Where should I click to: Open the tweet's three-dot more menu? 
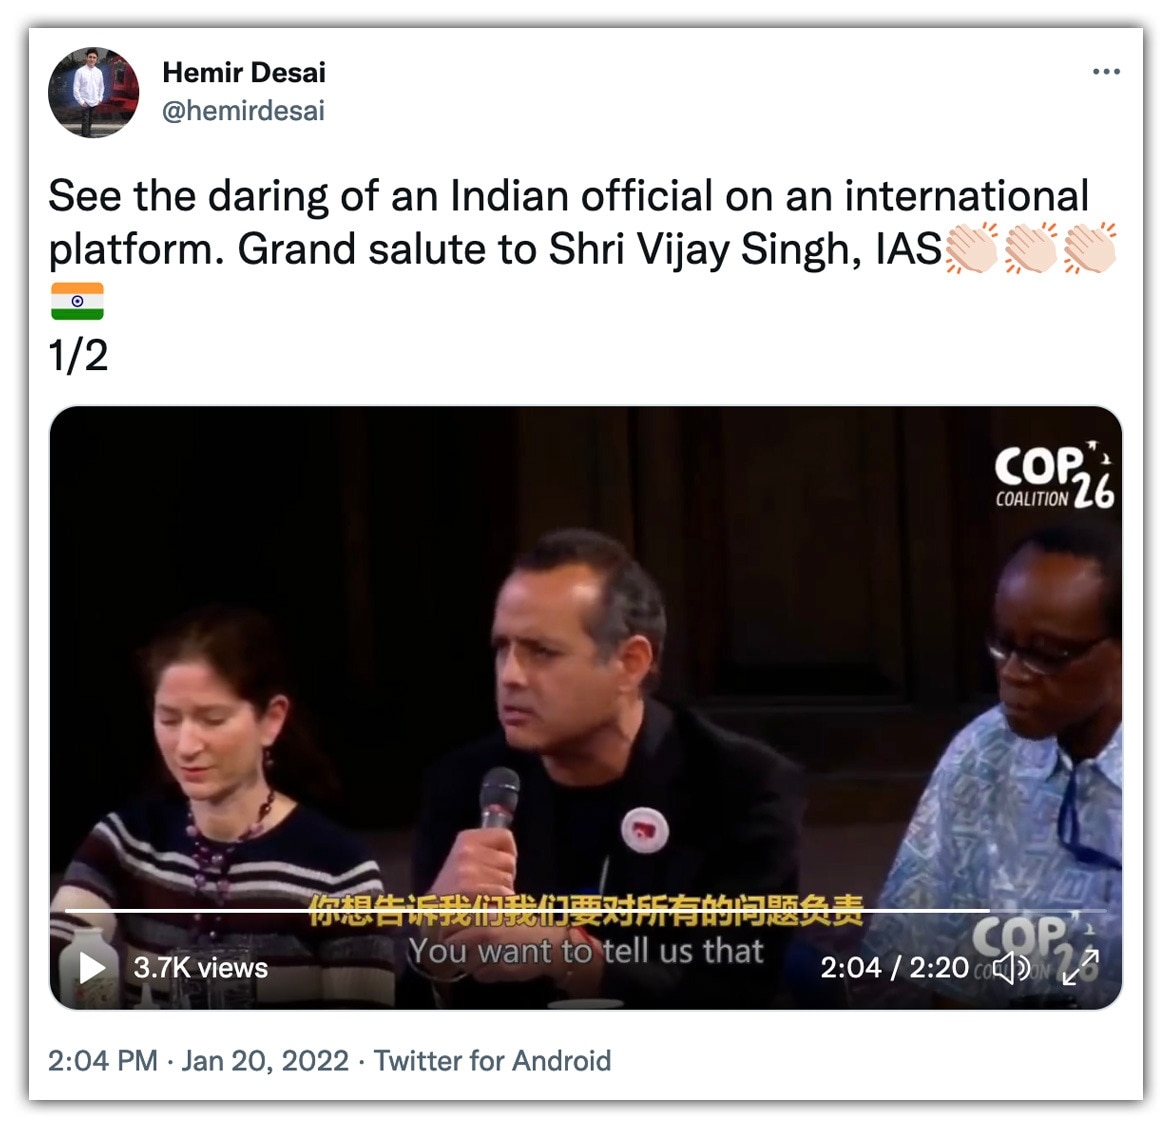1106,72
